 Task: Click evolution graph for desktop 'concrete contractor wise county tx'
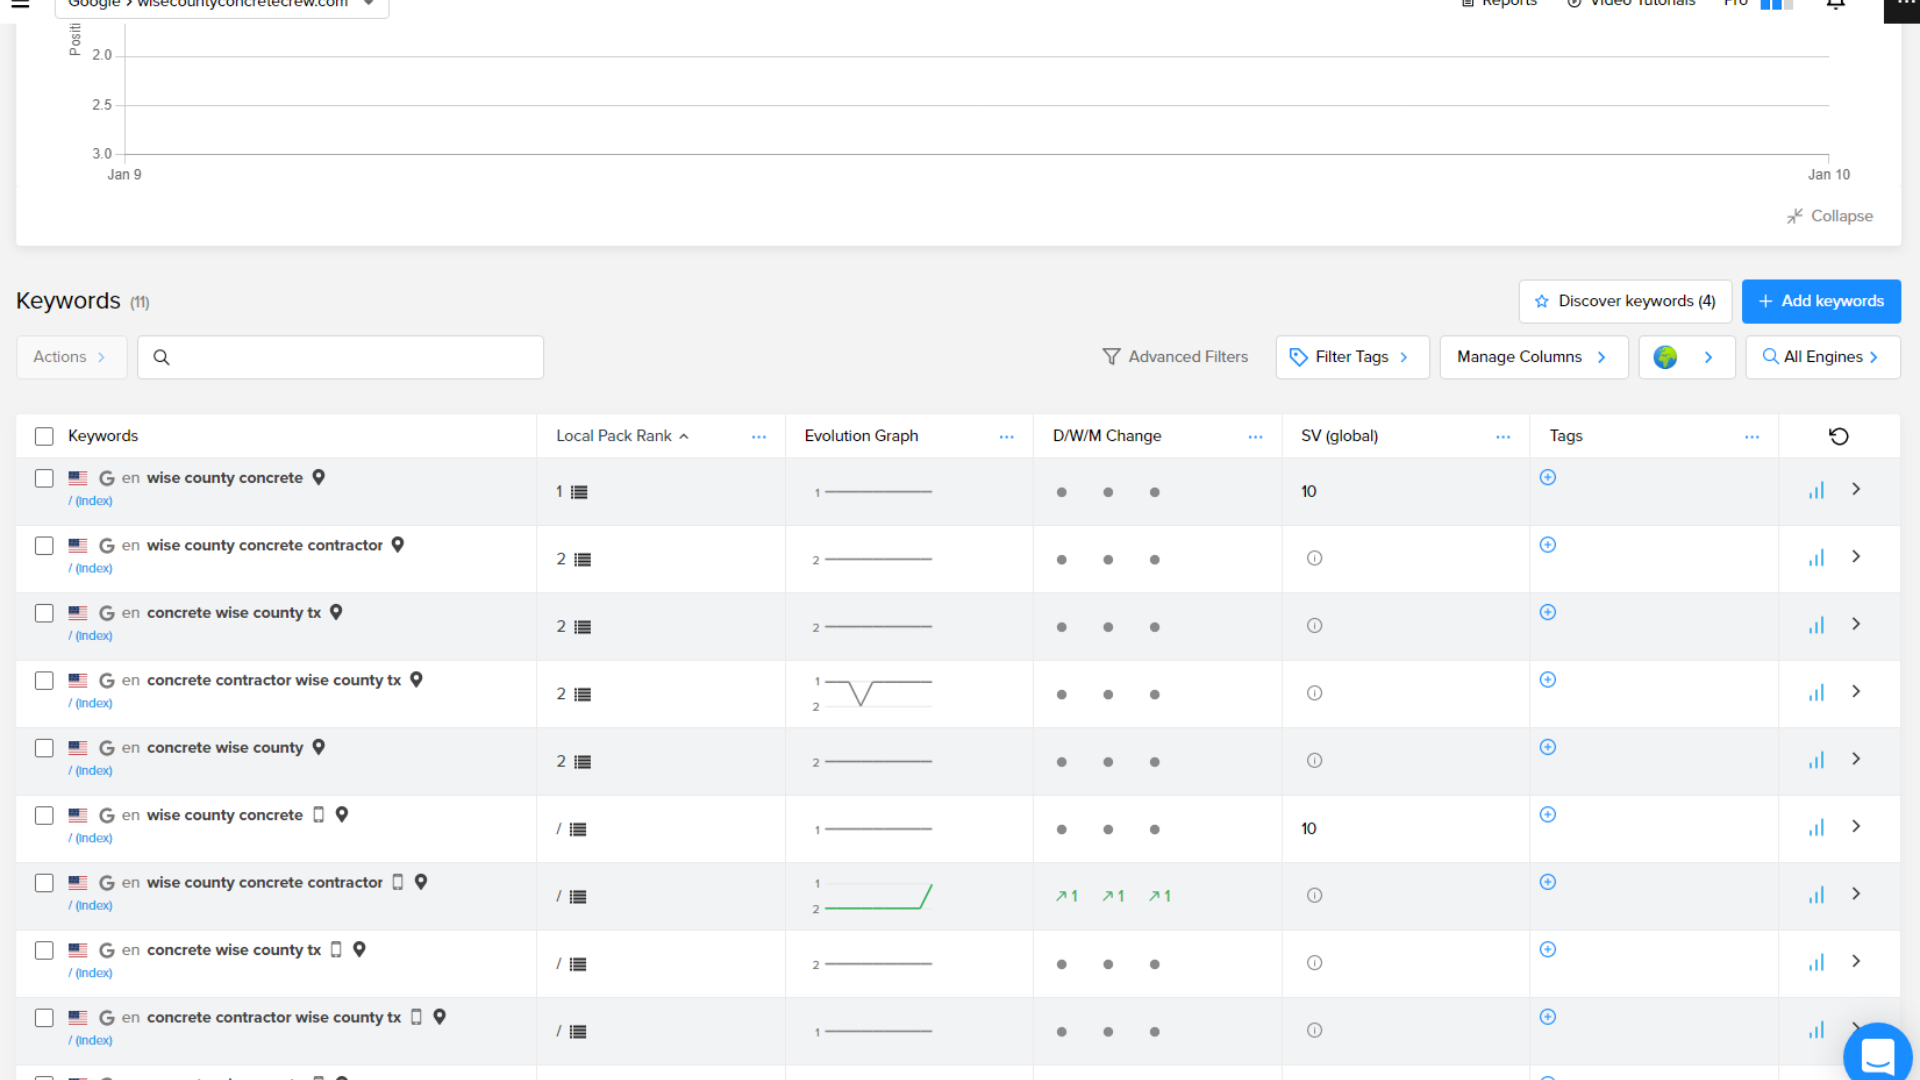coord(872,693)
